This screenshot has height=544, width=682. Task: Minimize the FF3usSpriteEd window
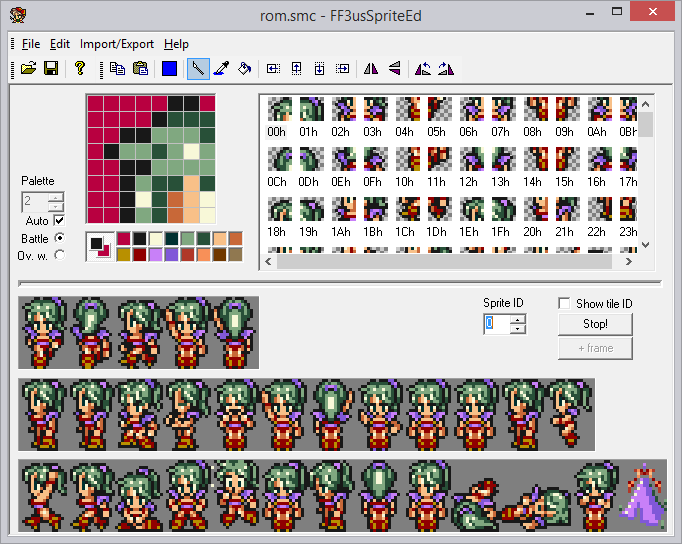pos(590,13)
